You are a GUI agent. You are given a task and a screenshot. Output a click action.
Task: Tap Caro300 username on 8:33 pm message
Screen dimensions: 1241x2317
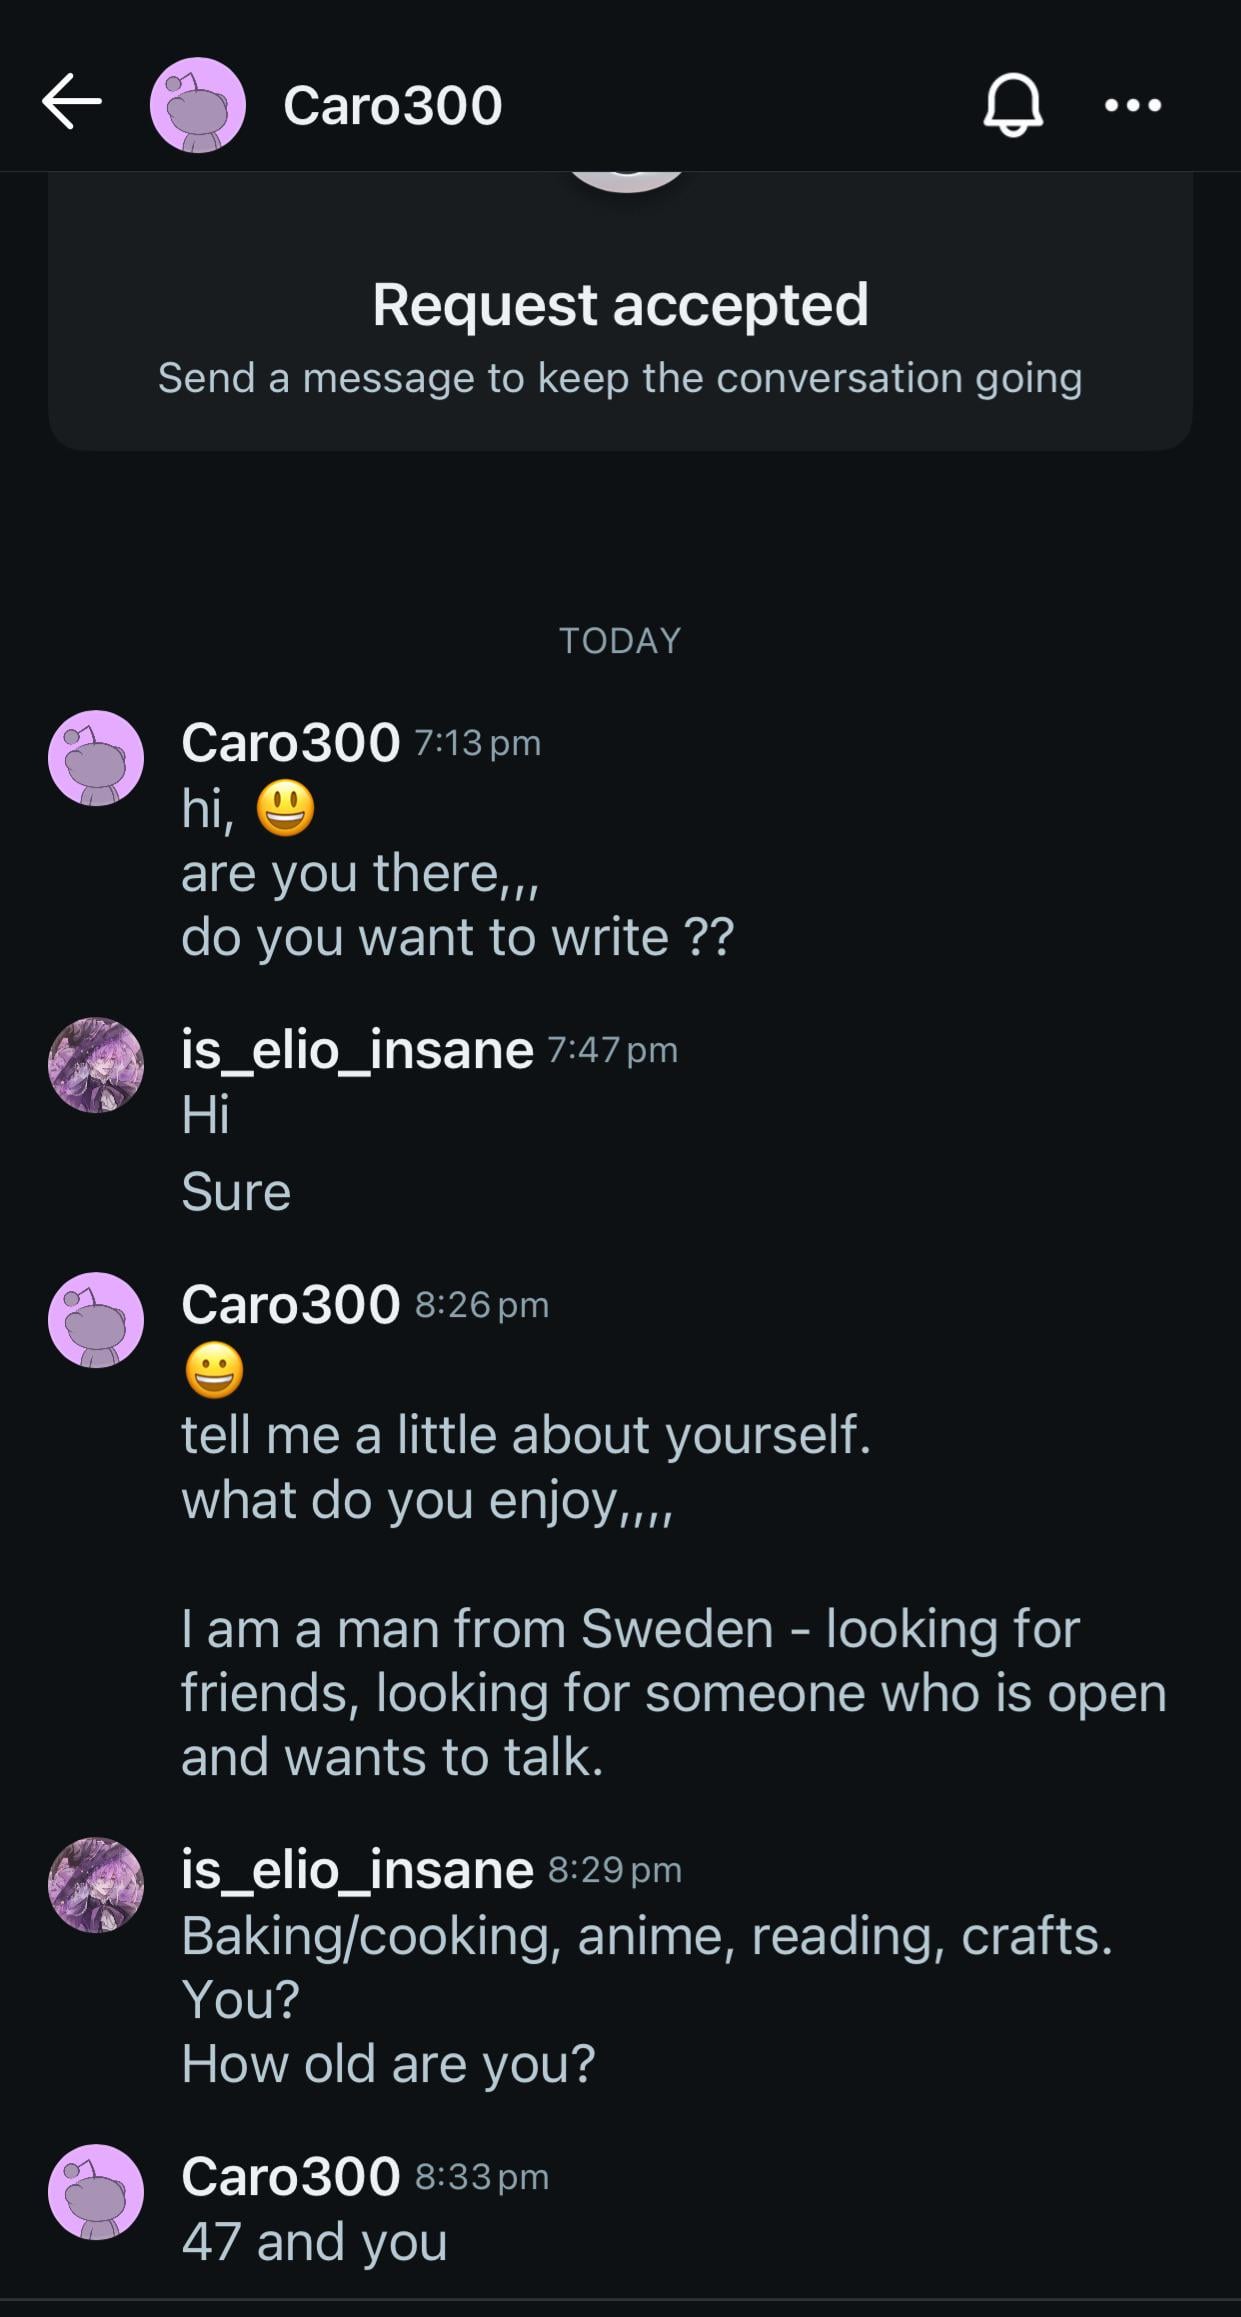click(290, 2177)
